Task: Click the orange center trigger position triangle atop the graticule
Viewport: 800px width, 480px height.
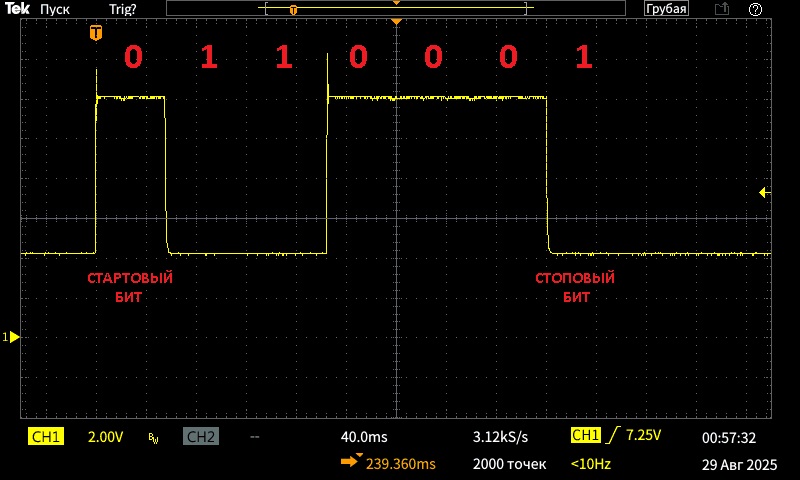Action: click(396, 21)
